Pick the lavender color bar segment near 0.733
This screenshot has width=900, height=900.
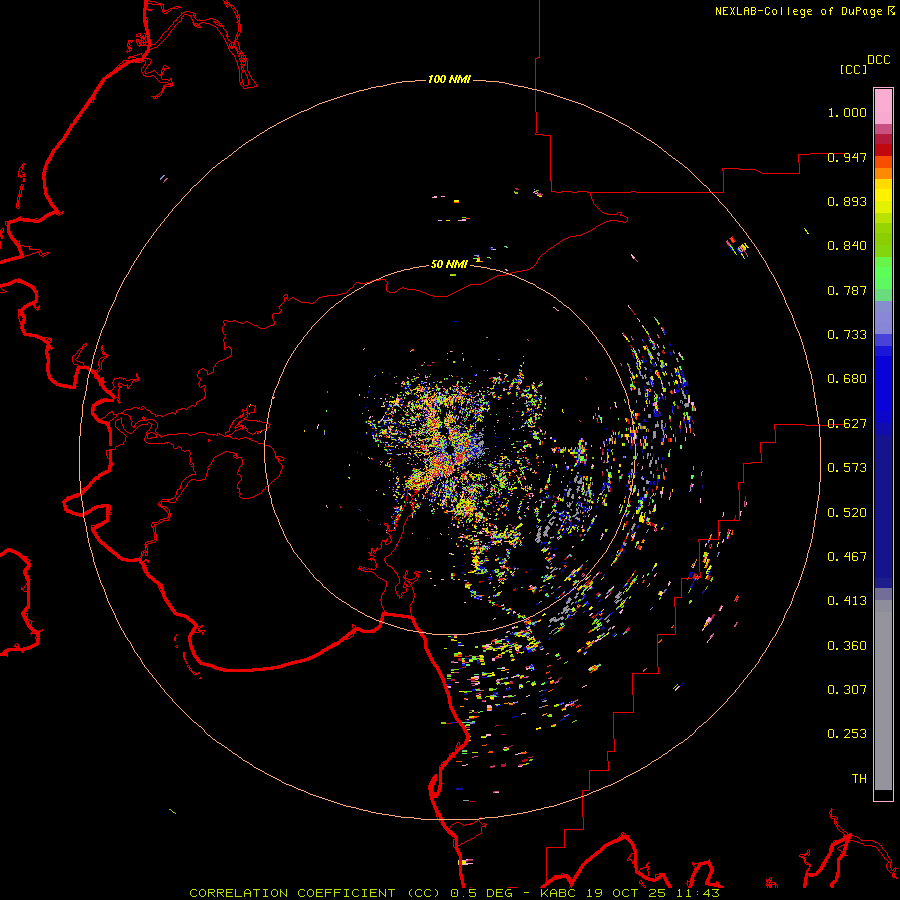pos(883,317)
